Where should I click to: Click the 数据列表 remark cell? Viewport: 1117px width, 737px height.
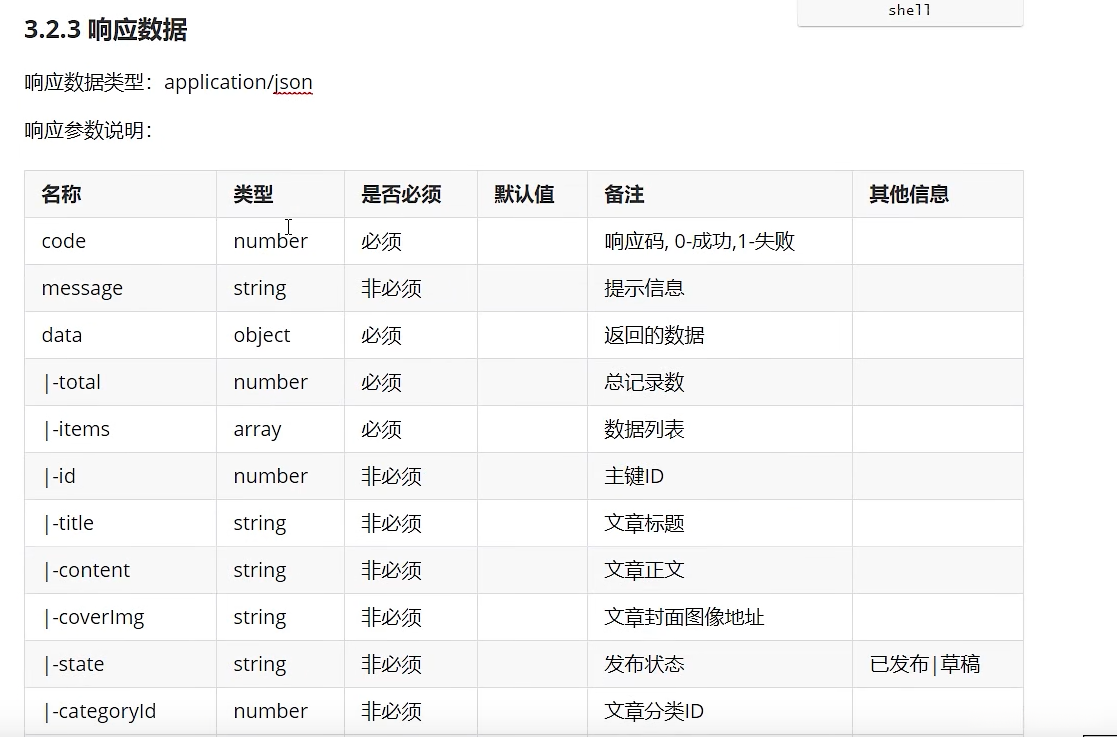point(720,429)
